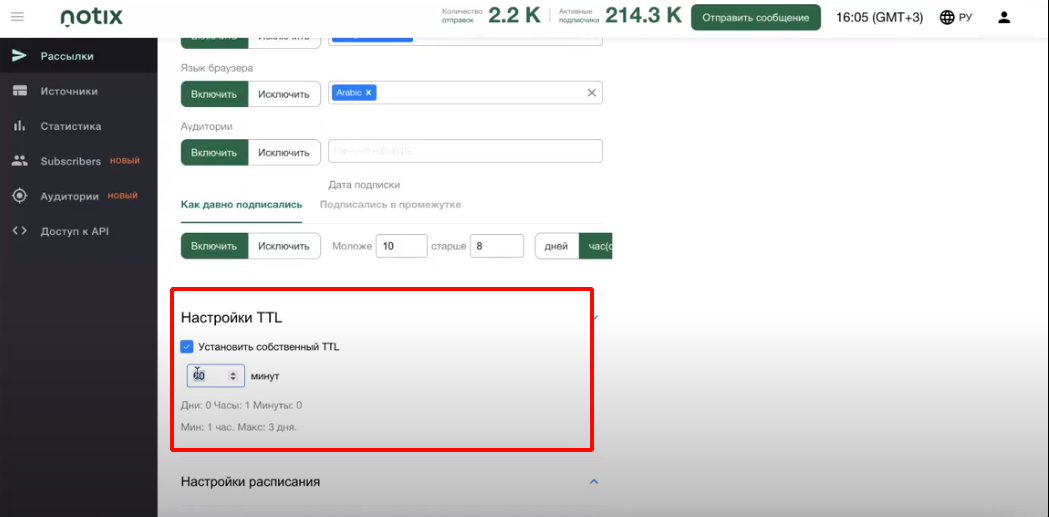Image resolution: width=1049 pixels, height=517 pixels.
Task: Clear the browser language field with X
Action: click(591, 93)
